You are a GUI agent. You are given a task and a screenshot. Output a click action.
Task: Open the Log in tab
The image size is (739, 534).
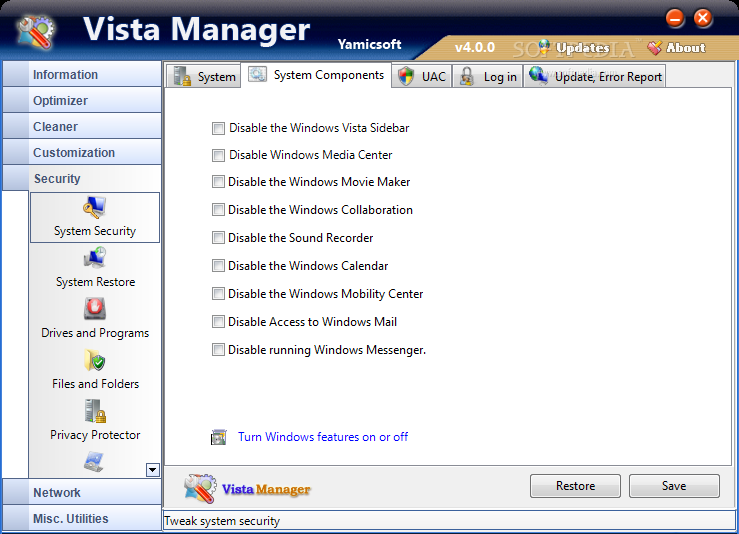tap(487, 76)
